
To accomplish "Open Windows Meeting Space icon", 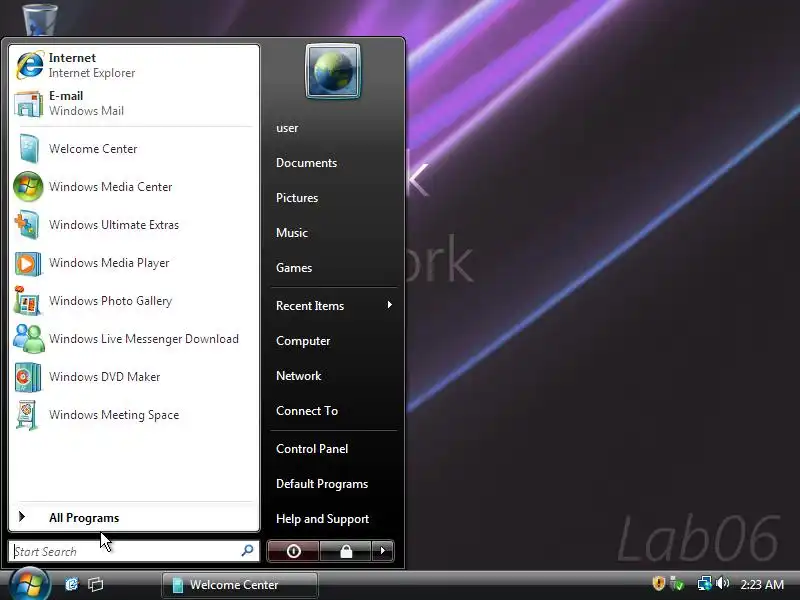I will (x=28, y=415).
